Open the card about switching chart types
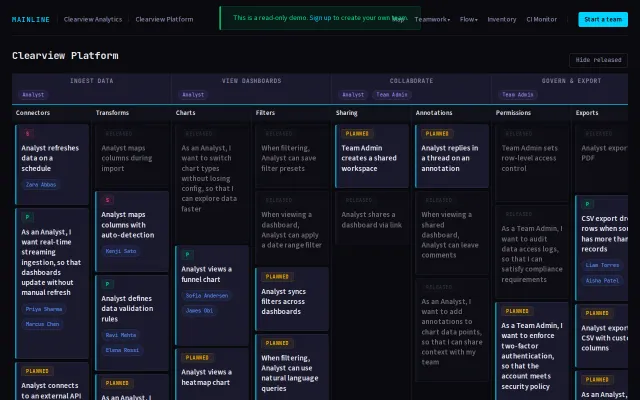Screen dimensions: 640x400 pyautogui.click(x=212, y=183)
